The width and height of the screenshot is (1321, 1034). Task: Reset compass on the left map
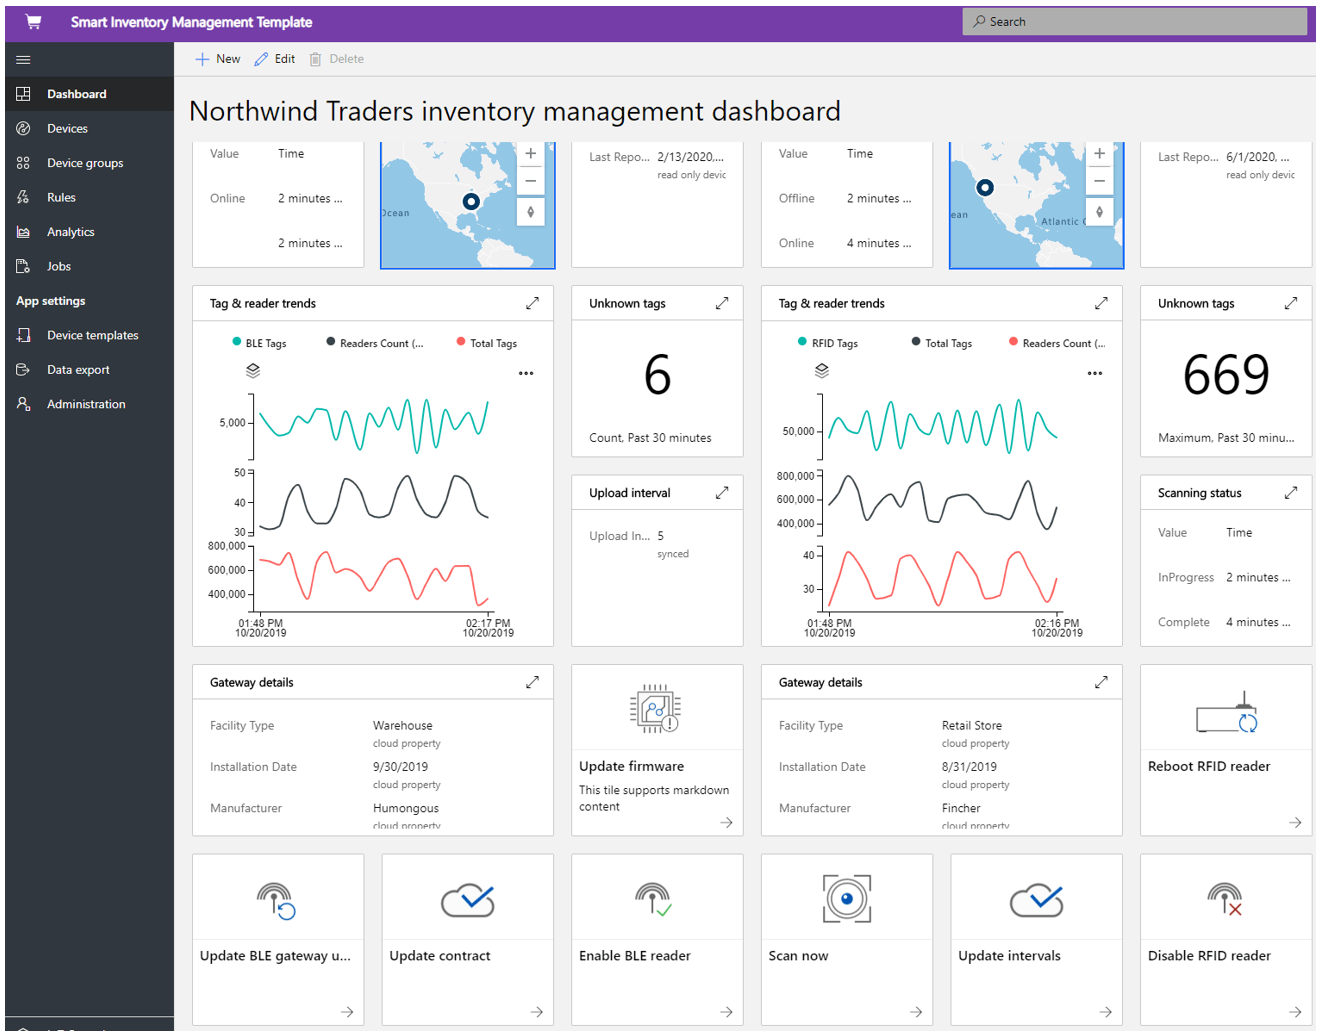point(530,211)
